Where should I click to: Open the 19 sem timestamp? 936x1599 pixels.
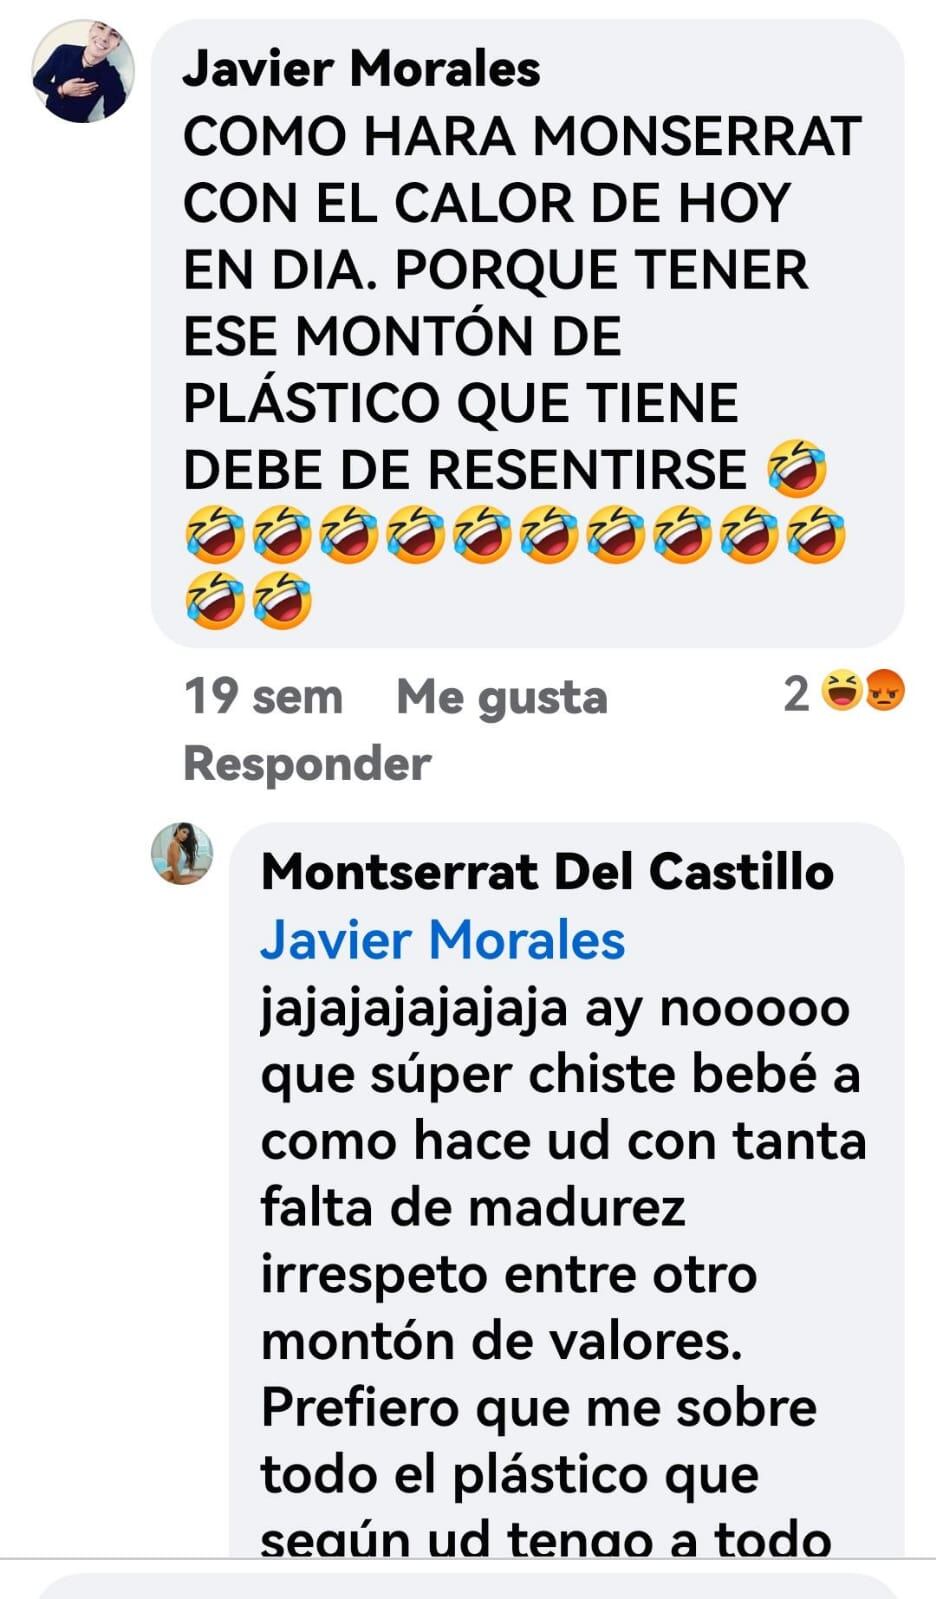[263, 696]
